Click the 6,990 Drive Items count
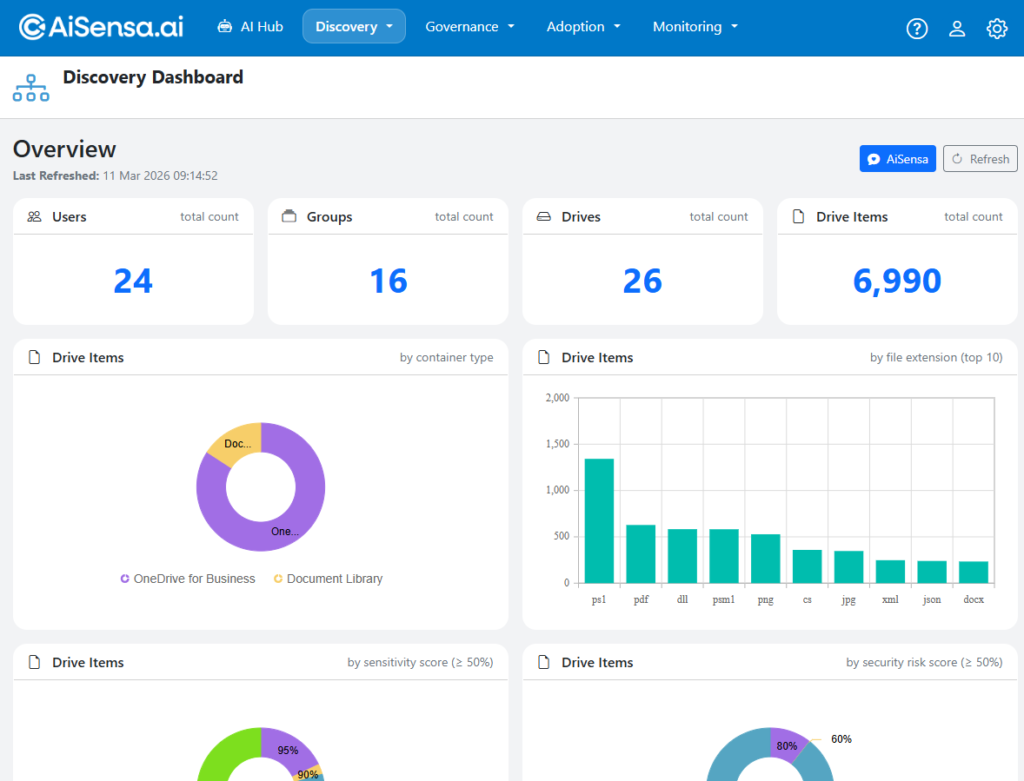This screenshot has width=1024, height=781. coord(897,281)
